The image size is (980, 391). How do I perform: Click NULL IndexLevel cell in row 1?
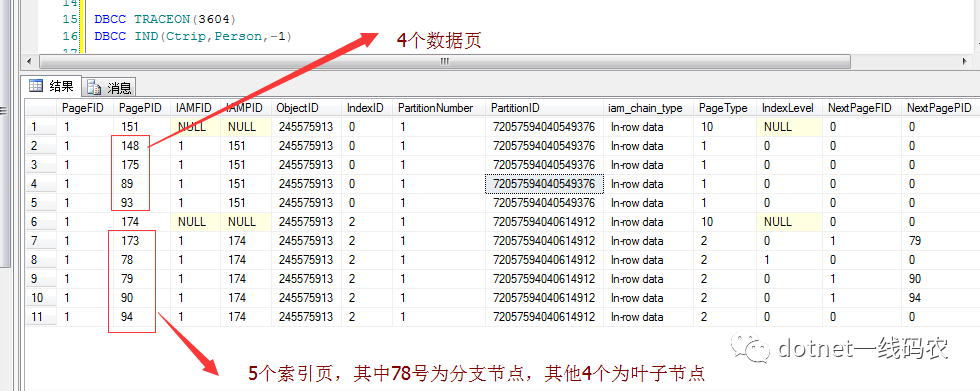coord(789,127)
